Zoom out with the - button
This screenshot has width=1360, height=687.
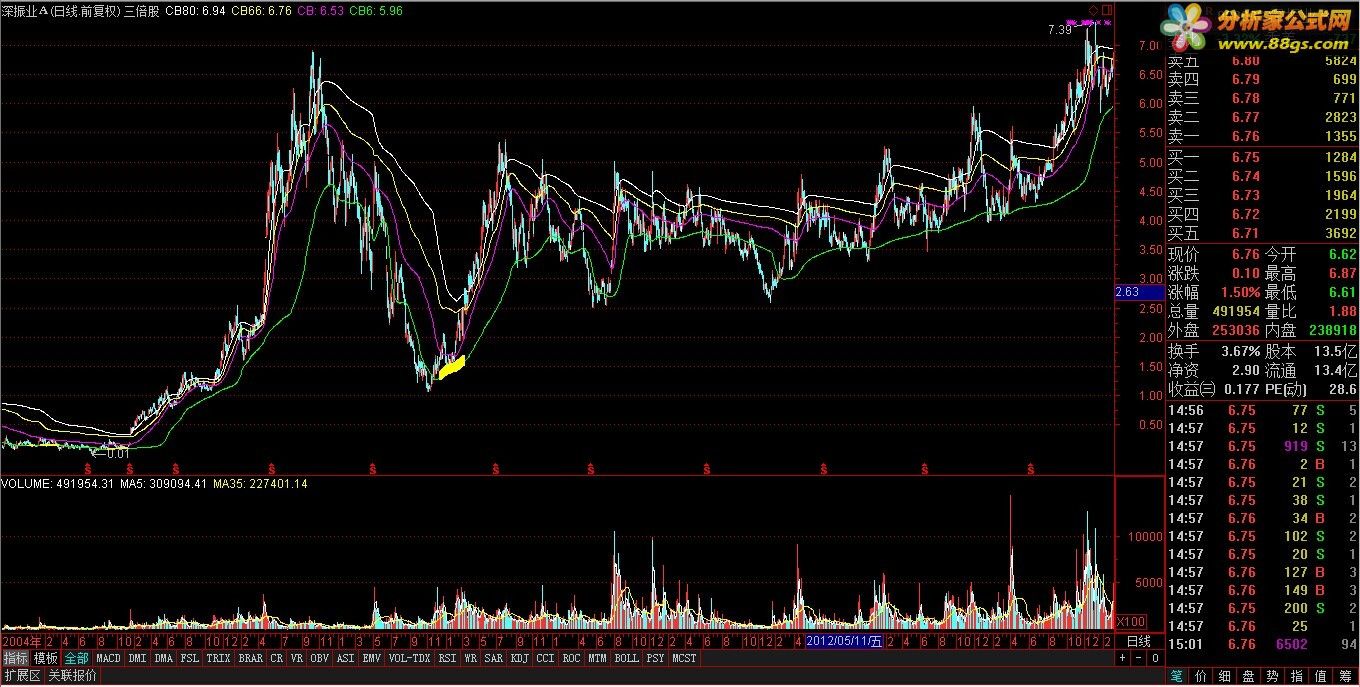1139,658
